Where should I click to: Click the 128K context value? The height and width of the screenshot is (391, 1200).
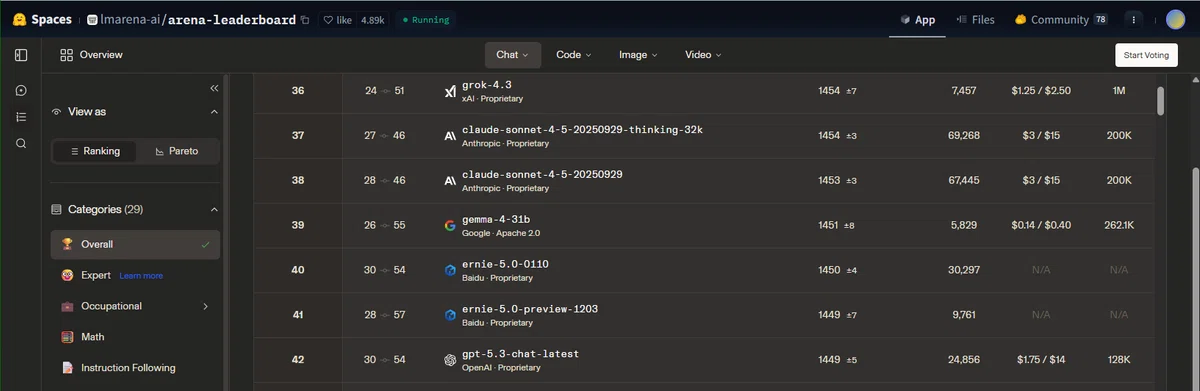pyautogui.click(x=1119, y=360)
